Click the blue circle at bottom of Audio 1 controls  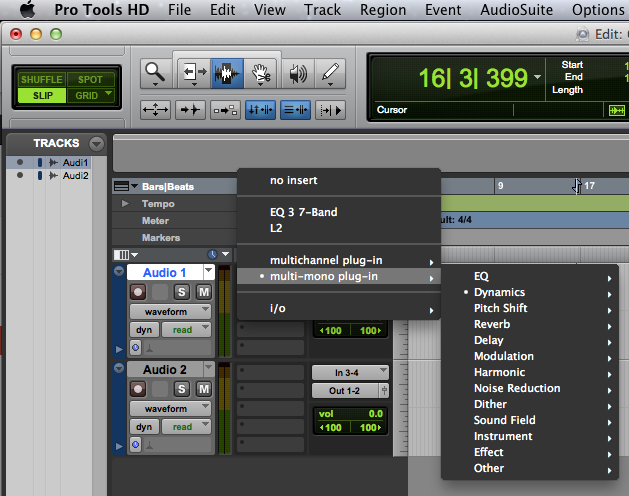pos(136,348)
